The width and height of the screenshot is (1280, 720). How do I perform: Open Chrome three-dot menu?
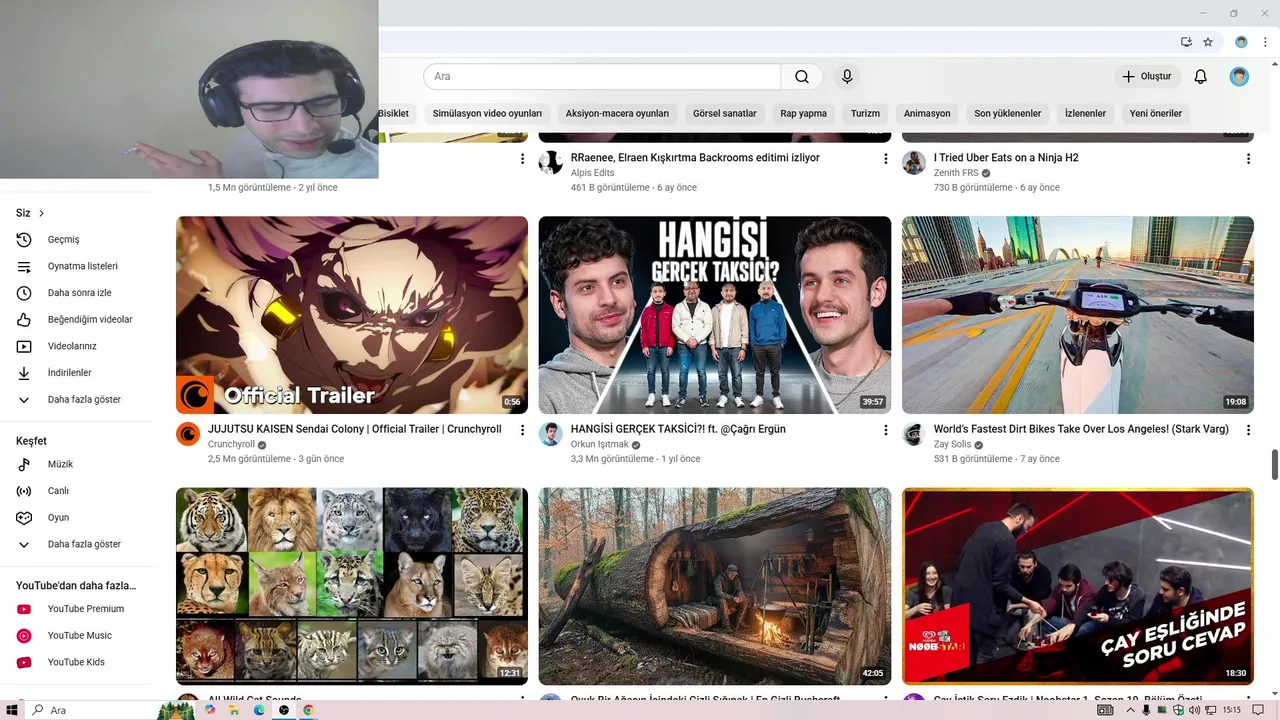(1265, 42)
